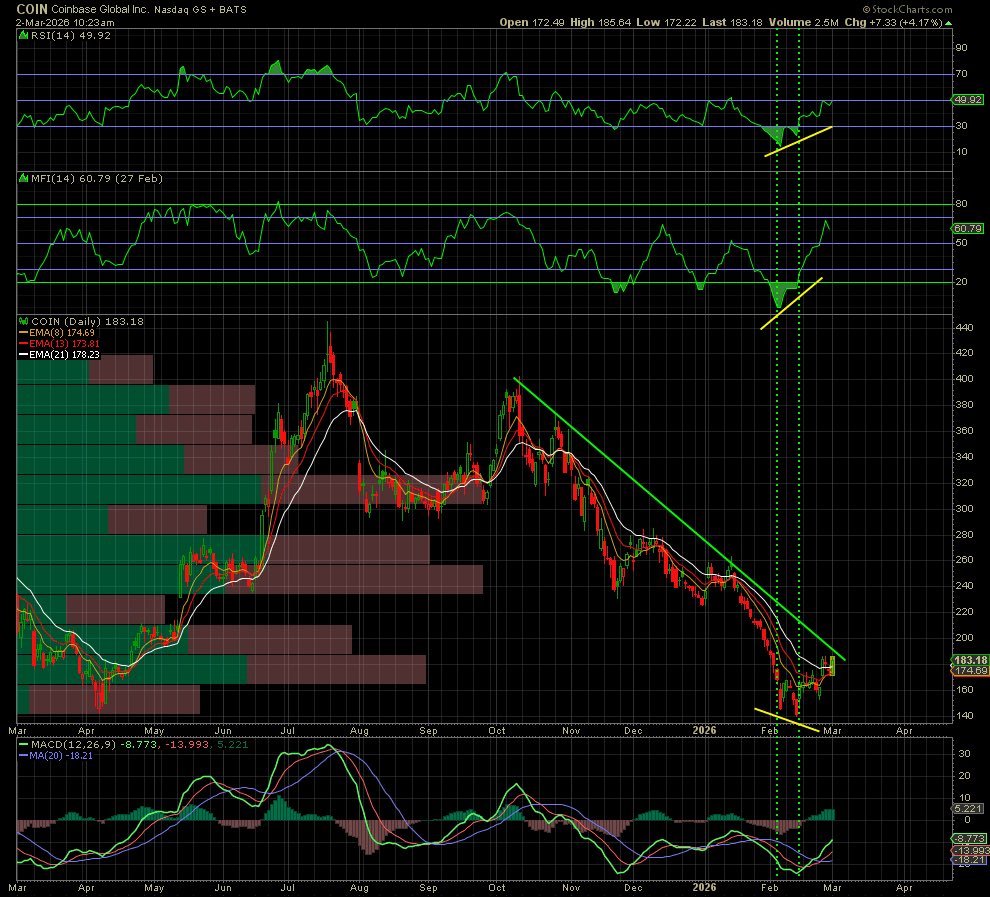Click the 'Low 172.22' quote value
Viewport: 990px width, 897px height.
[x=666, y=23]
